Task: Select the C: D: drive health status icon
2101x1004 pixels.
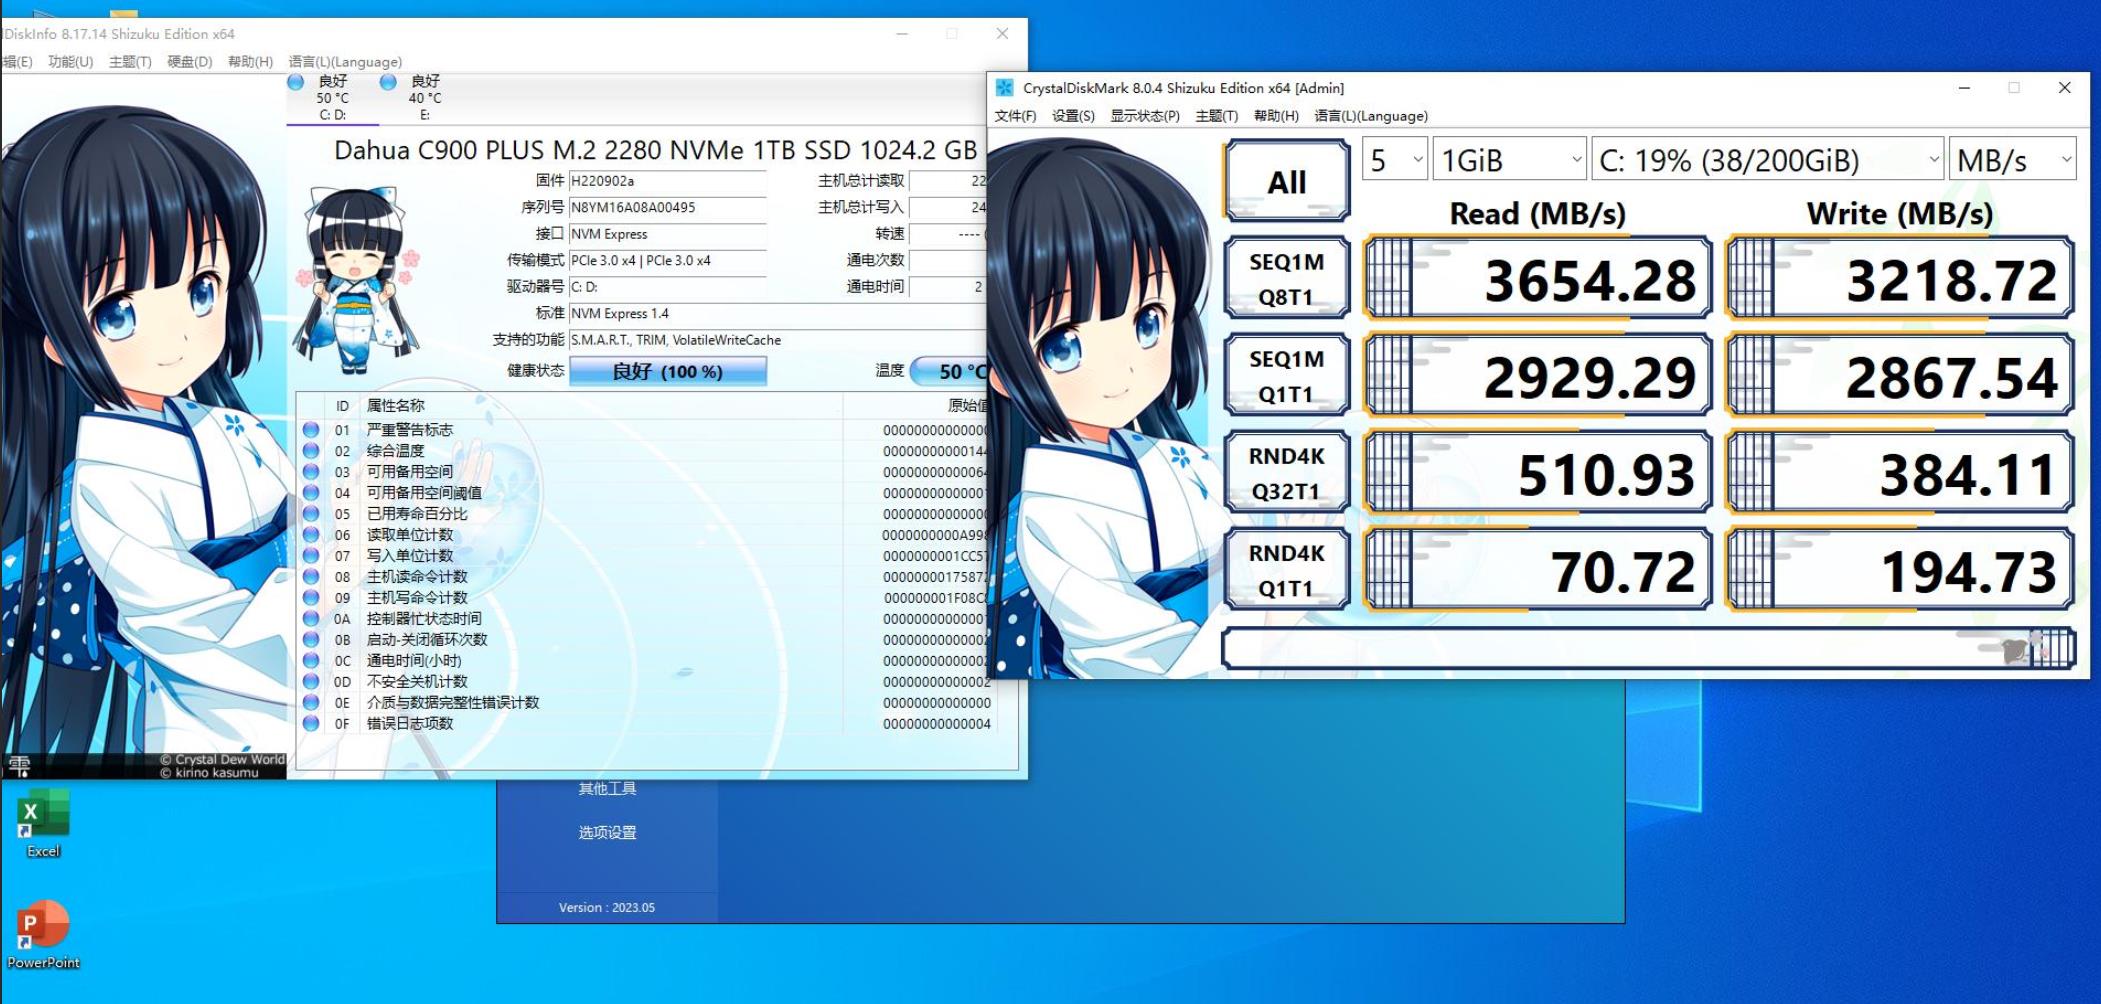Action: 296,82
